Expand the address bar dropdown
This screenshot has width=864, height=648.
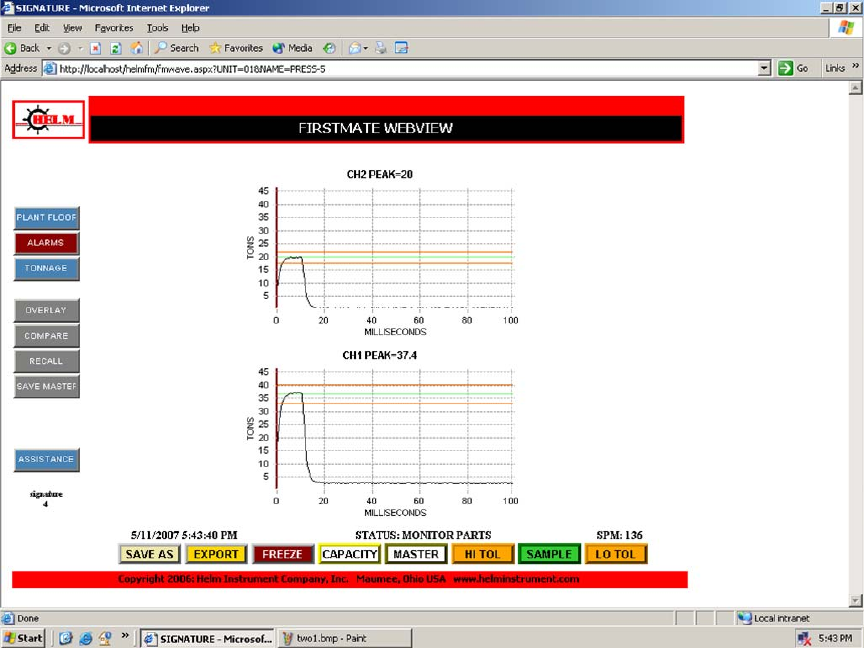click(764, 69)
